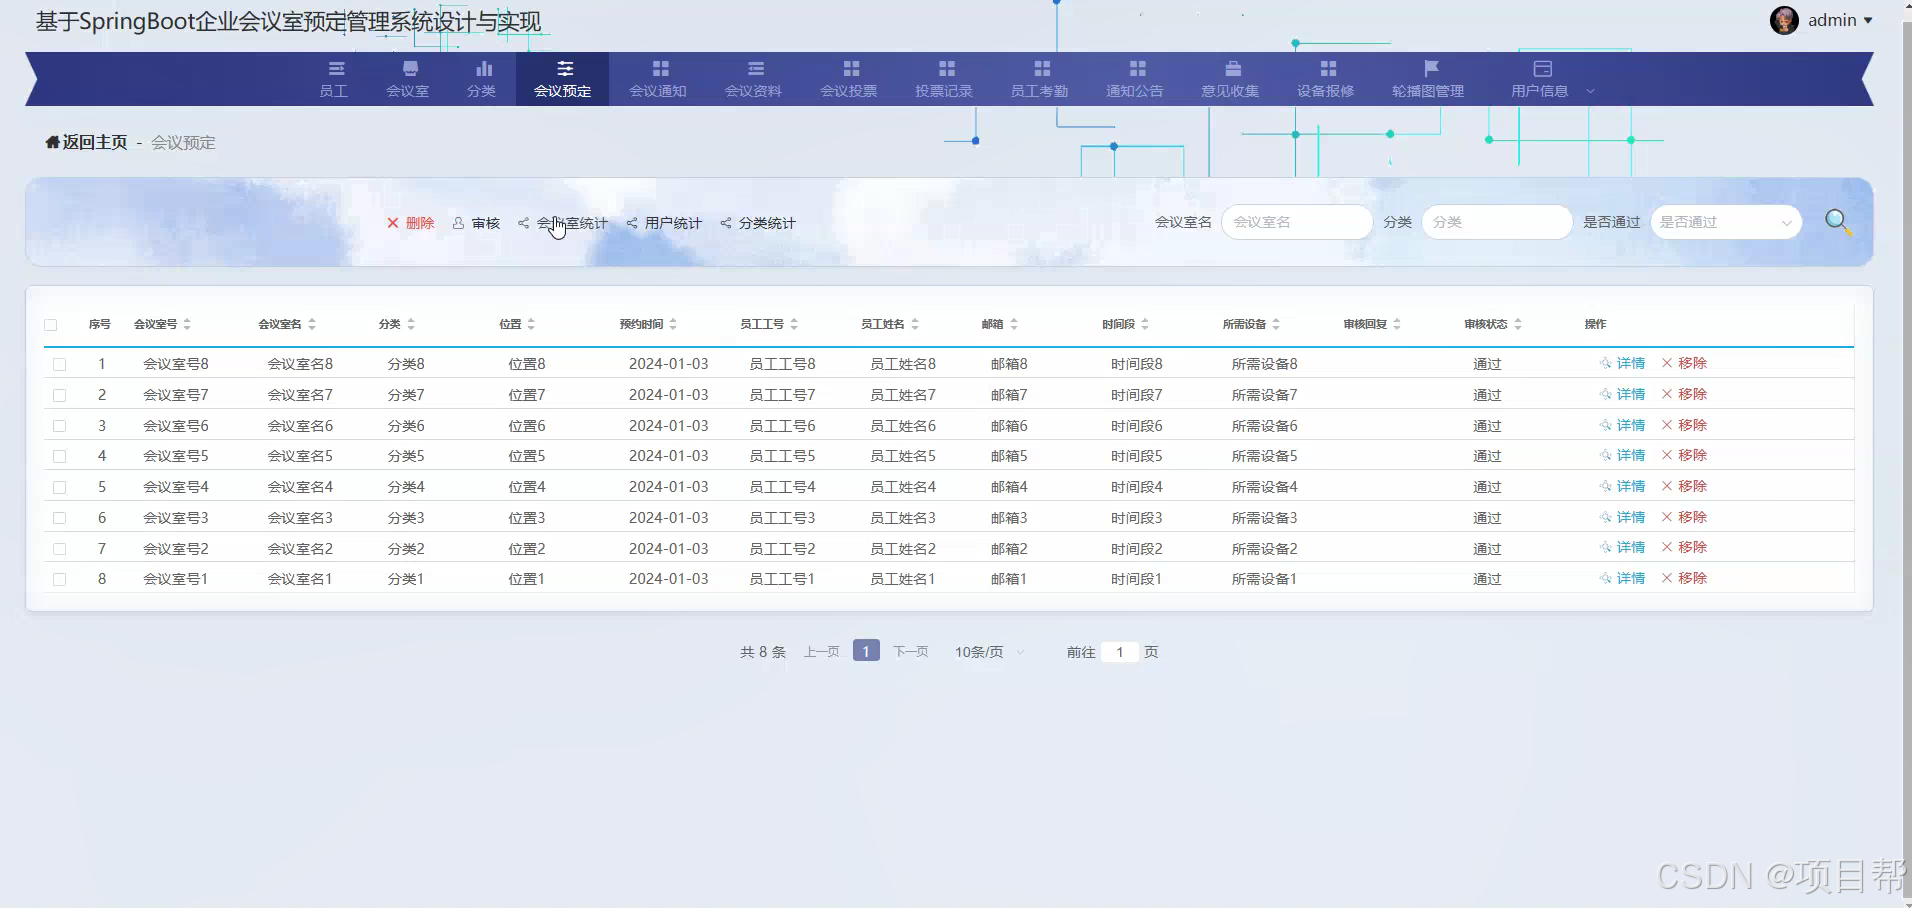
Task: Switch to the 会议预定 tab
Action: (562, 79)
